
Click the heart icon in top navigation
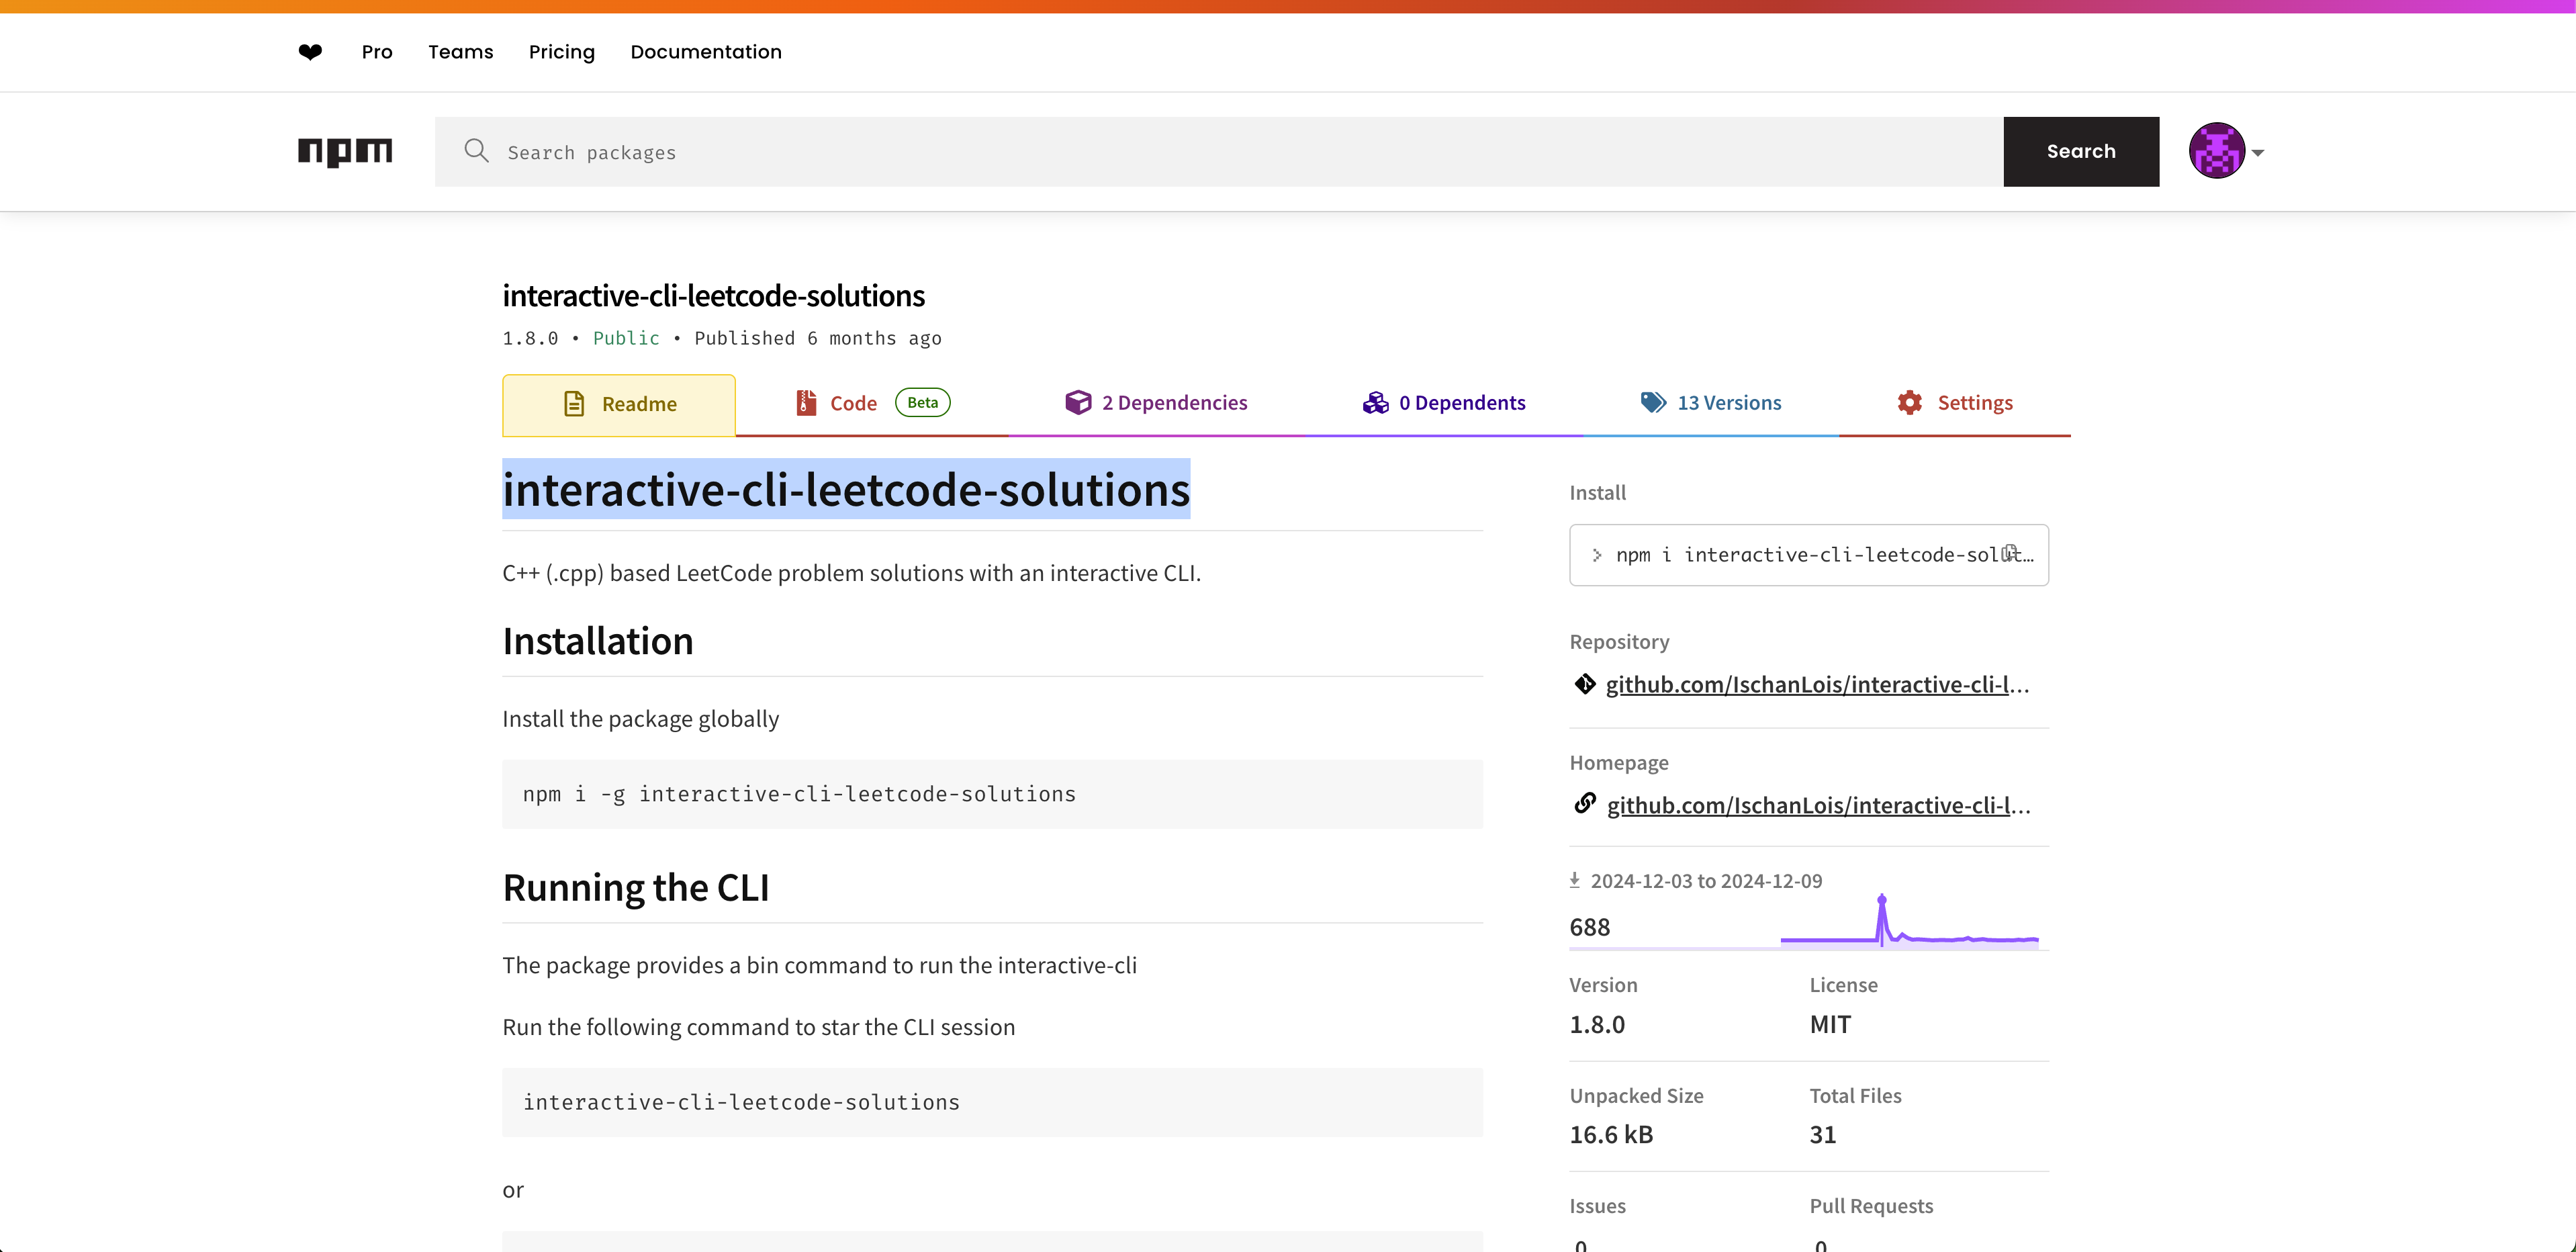[310, 52]
